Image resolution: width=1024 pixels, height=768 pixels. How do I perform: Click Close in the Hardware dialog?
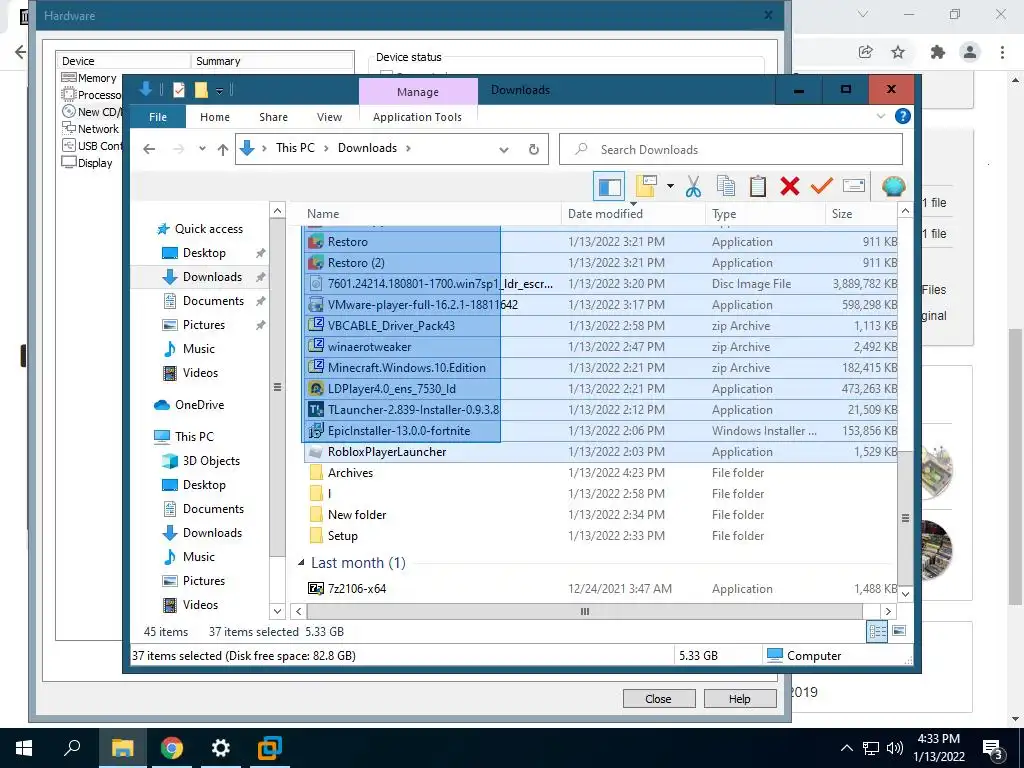(x=658, y=699)
